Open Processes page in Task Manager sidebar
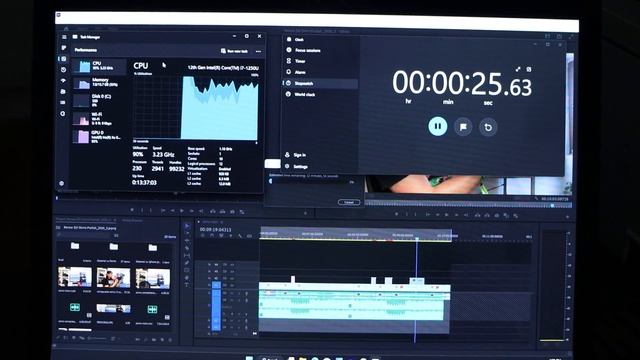This screenshot has width=640, height=360. click(x=63, y=48)
